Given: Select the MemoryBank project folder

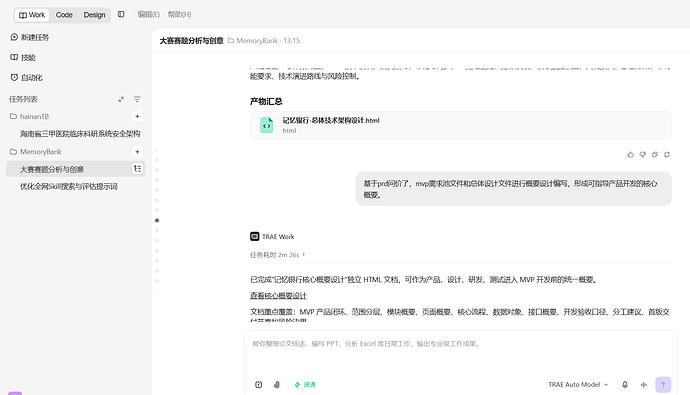Looking at the screenshot, I should click(x=36, y=152).
